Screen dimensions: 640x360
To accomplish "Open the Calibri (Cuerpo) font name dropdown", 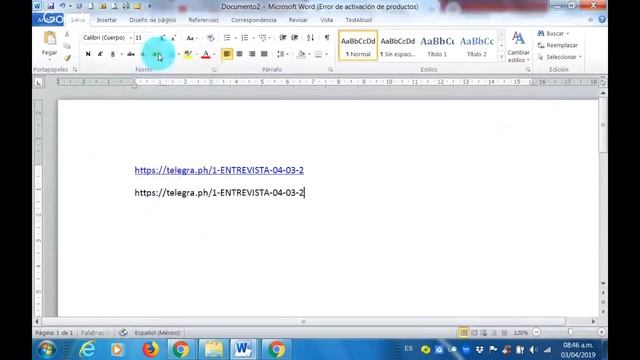I will click(131, 38).
